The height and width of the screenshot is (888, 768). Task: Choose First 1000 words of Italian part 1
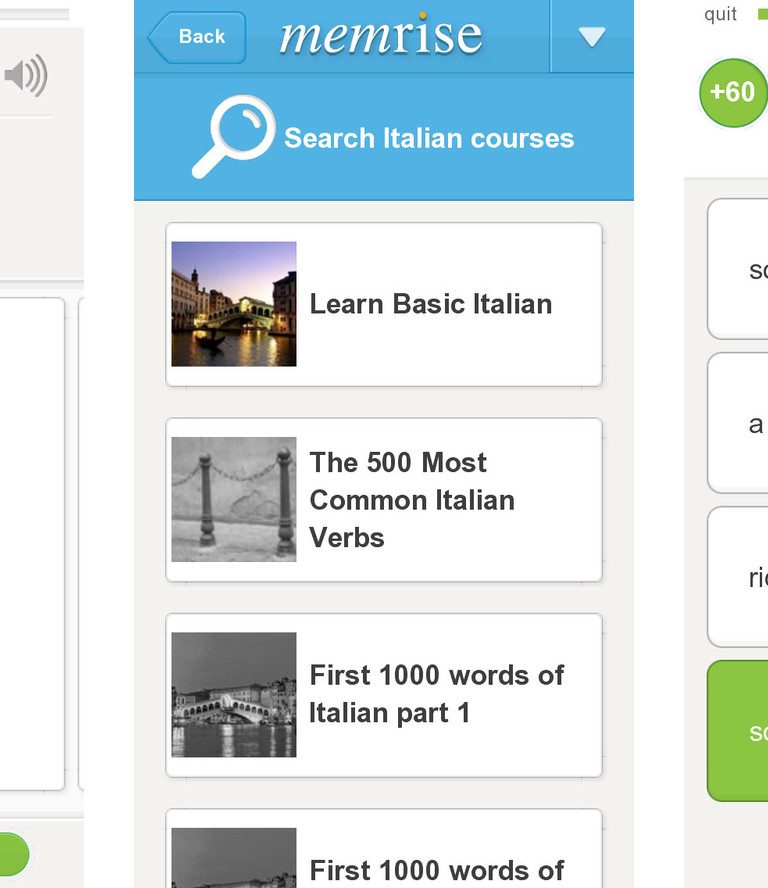click(x=436, y=694)
